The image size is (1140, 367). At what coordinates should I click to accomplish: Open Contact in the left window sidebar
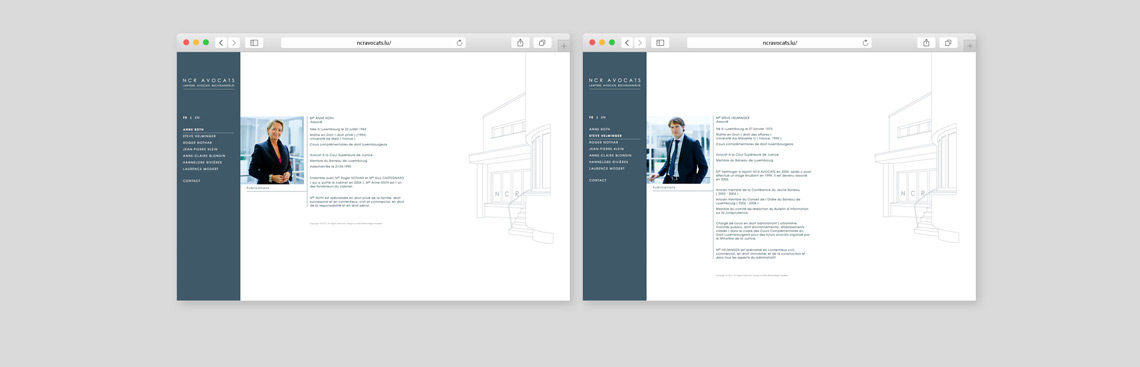click(191, 180)
